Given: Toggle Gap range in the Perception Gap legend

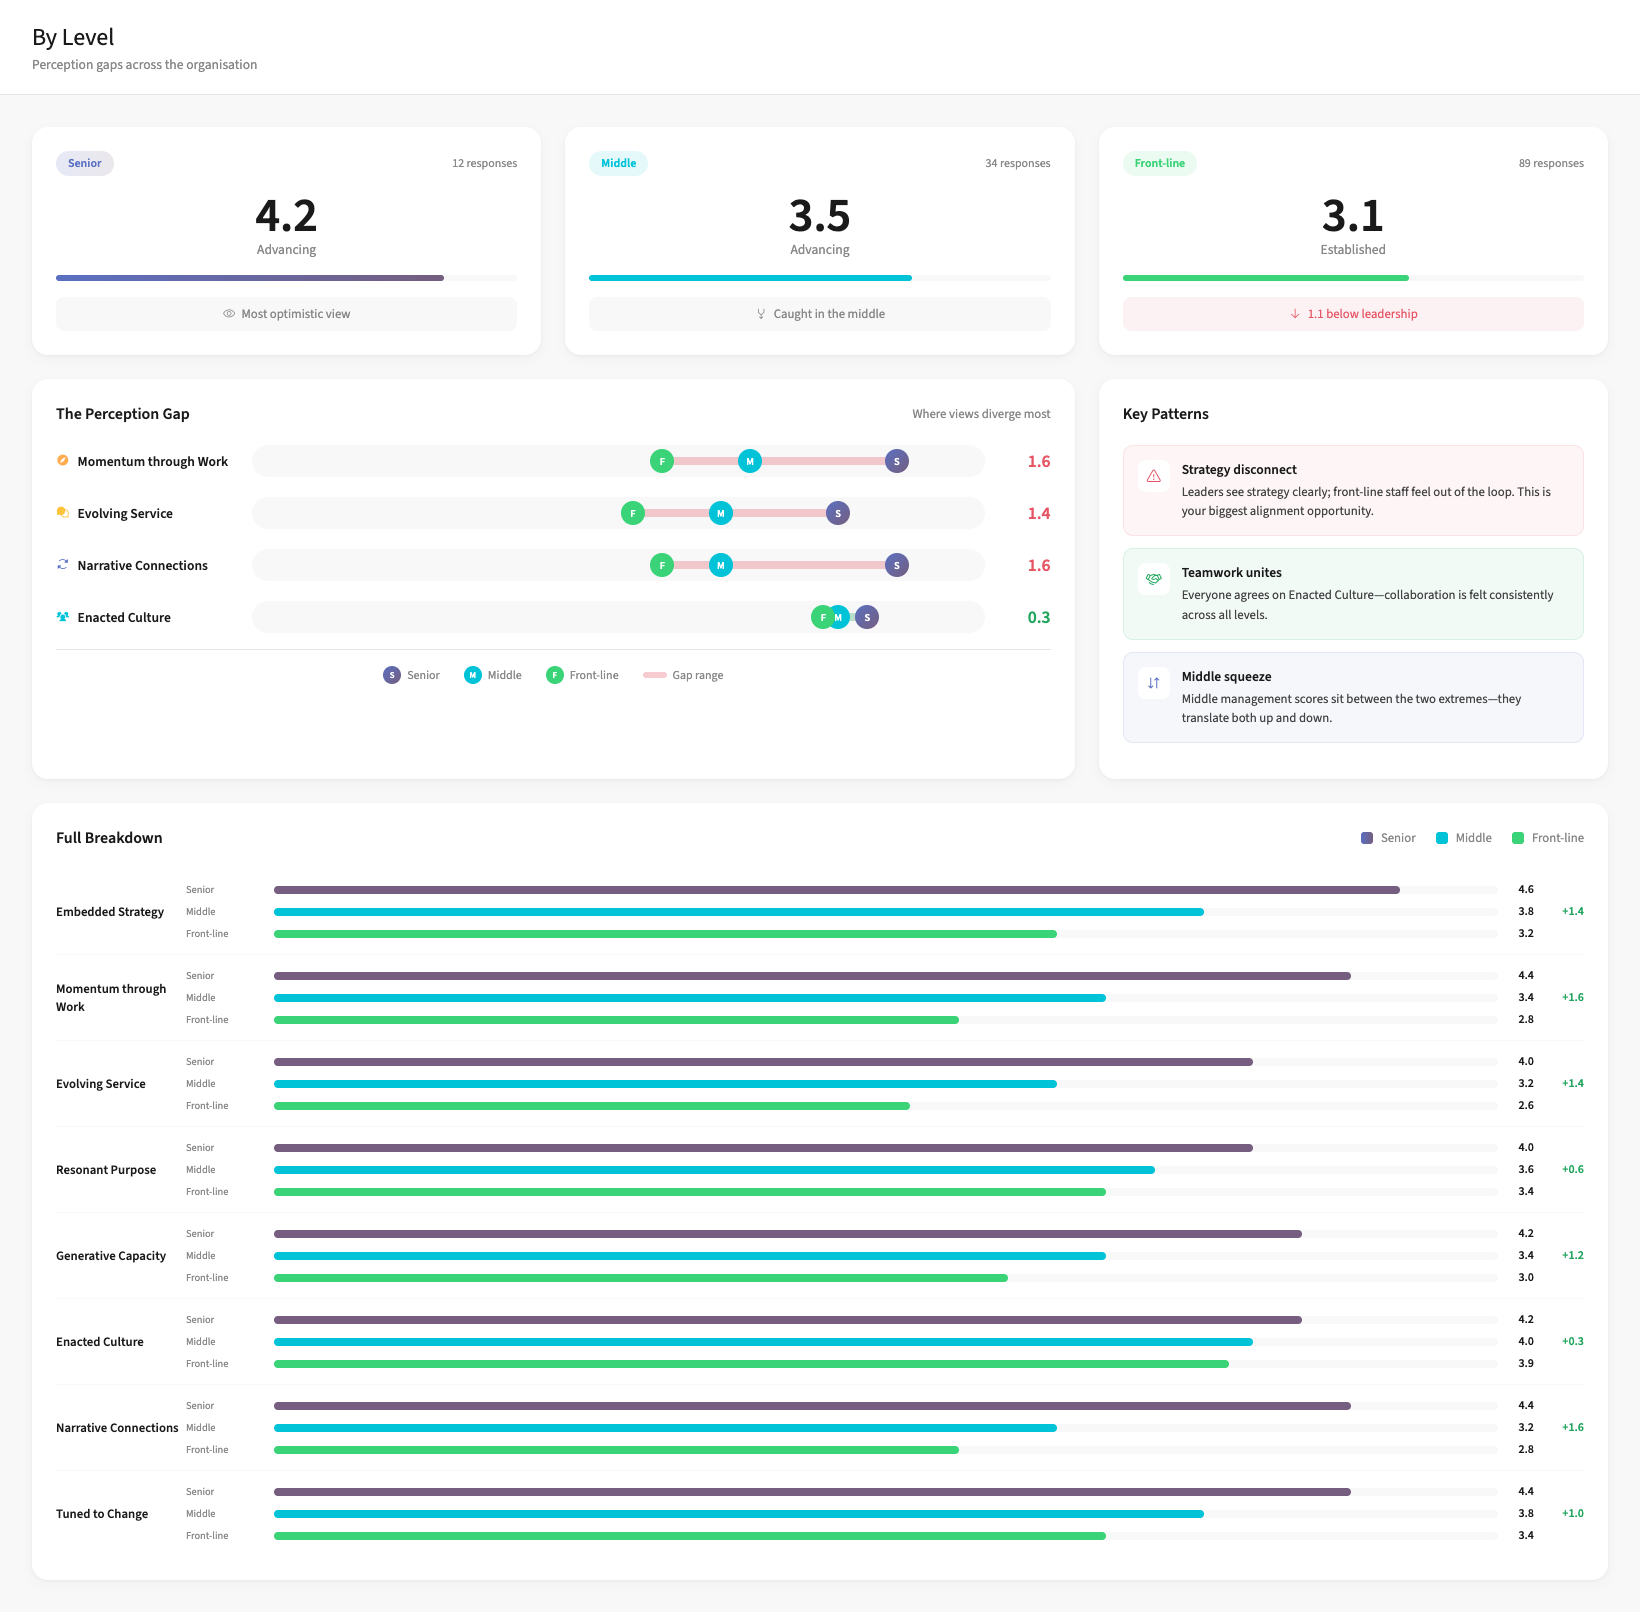Looking at the screenshot, I should pos(683,675).
